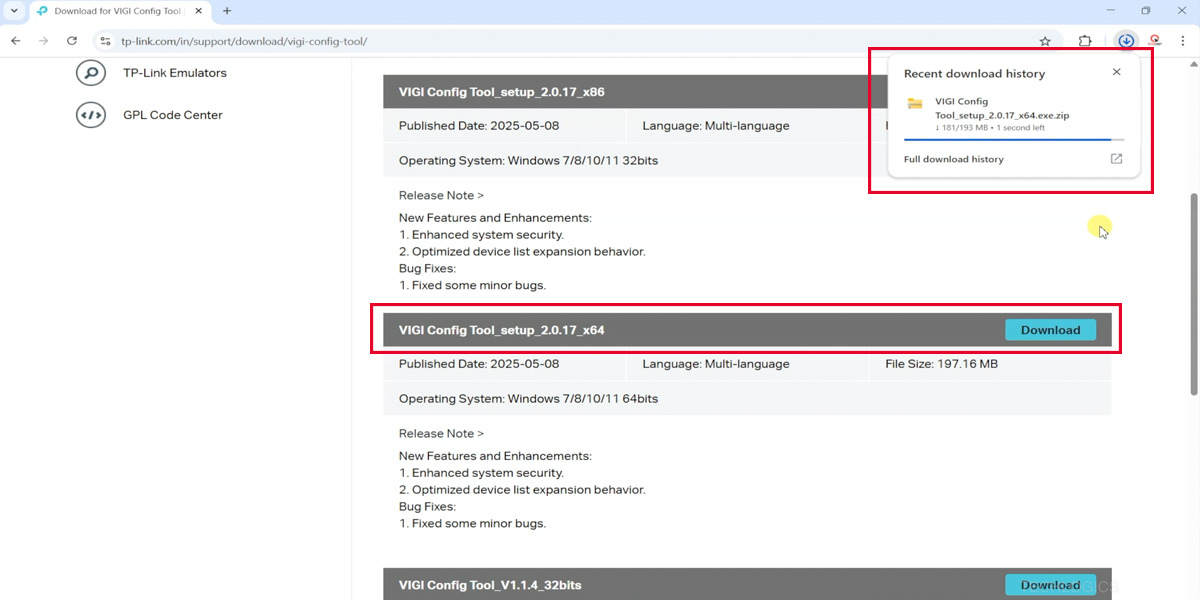
Task: Expand Release Note under the x64 version
Action: 441,433
